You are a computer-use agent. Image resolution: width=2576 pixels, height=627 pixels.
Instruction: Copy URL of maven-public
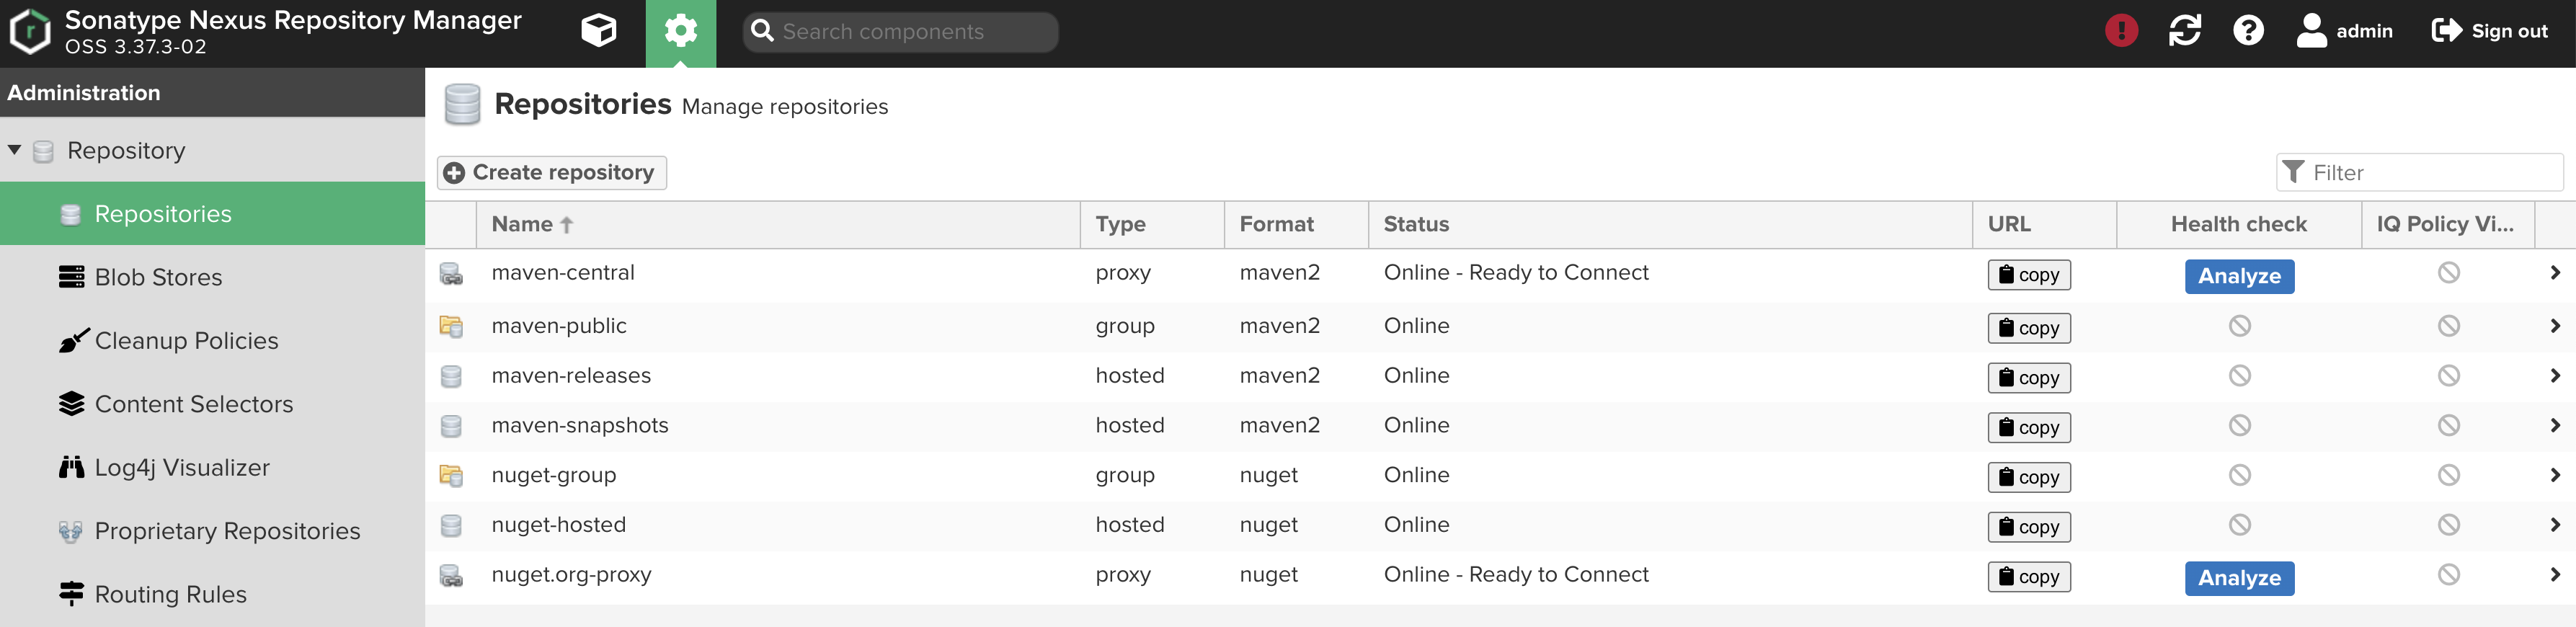[x=2029, y=328]
